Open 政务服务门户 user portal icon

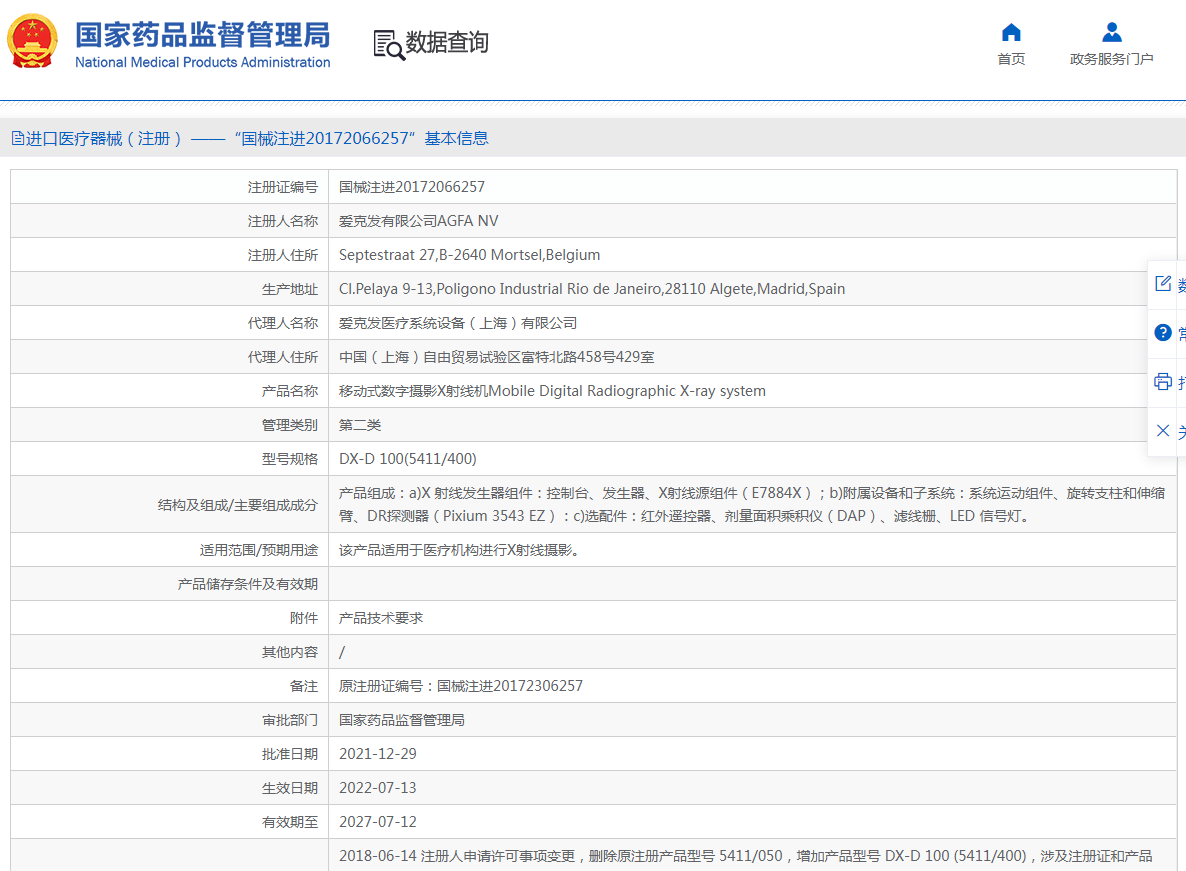1112,33
